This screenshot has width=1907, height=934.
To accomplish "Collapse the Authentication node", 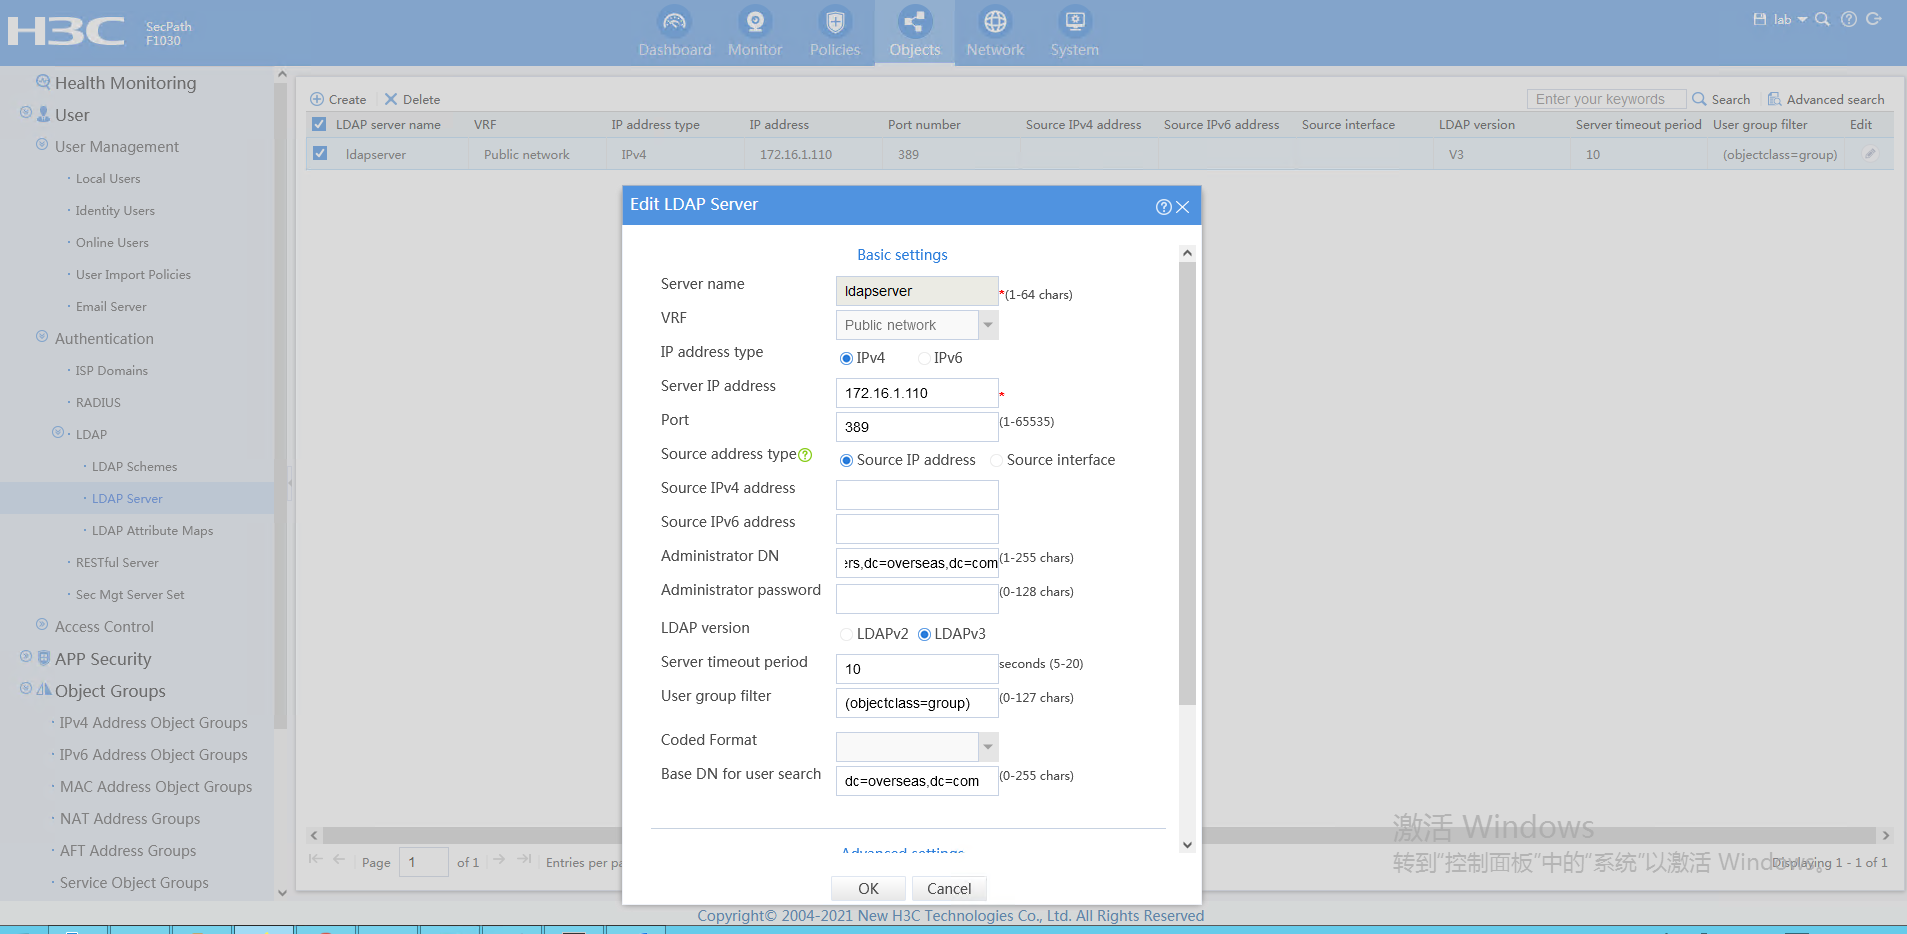I will (x=42, y=337).
